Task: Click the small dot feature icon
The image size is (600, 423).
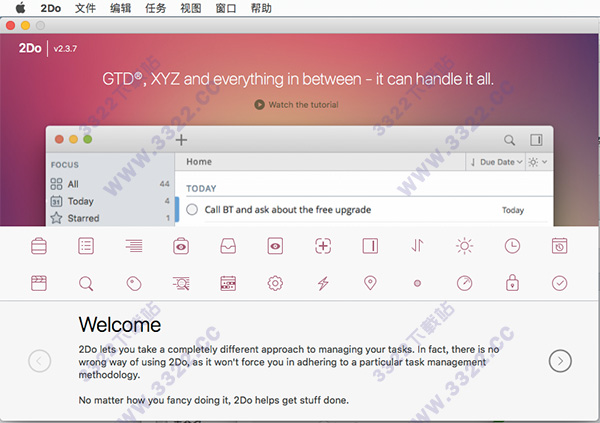Action: [417, 283]
